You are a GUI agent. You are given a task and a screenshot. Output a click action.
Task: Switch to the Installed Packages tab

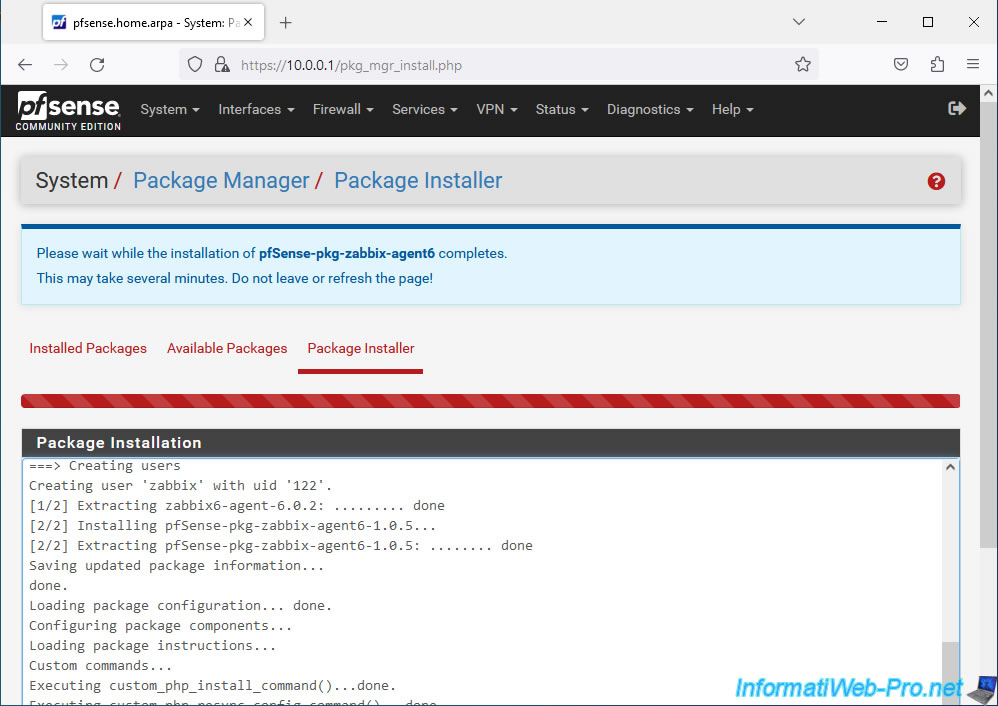point(88,348)
